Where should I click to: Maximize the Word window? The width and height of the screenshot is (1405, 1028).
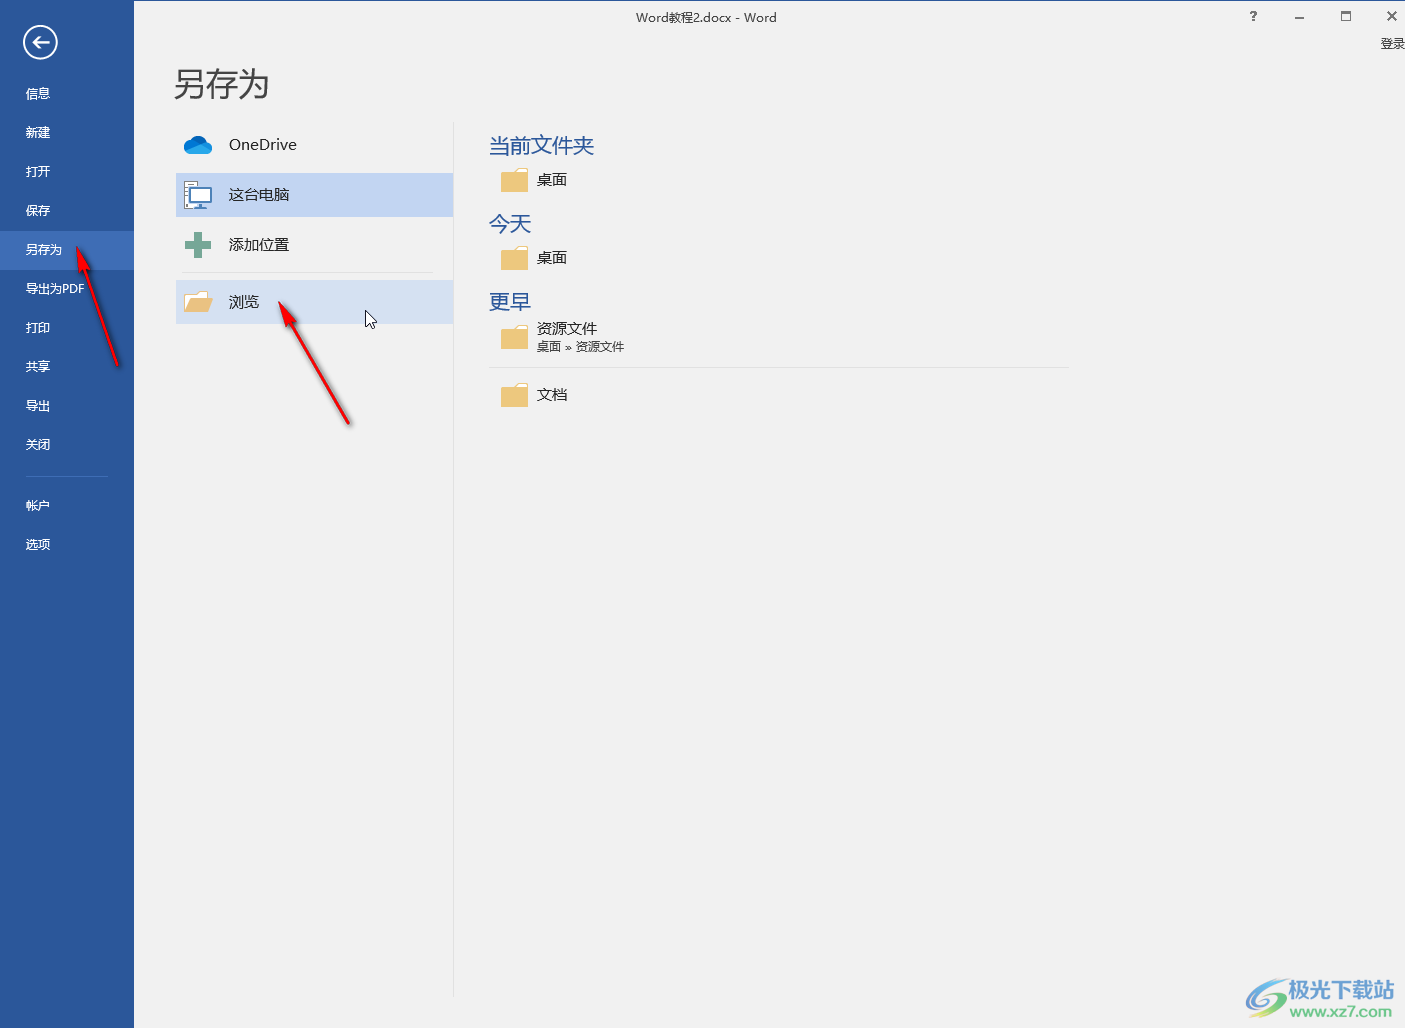pyautogui.click(x=1346, y=16)
